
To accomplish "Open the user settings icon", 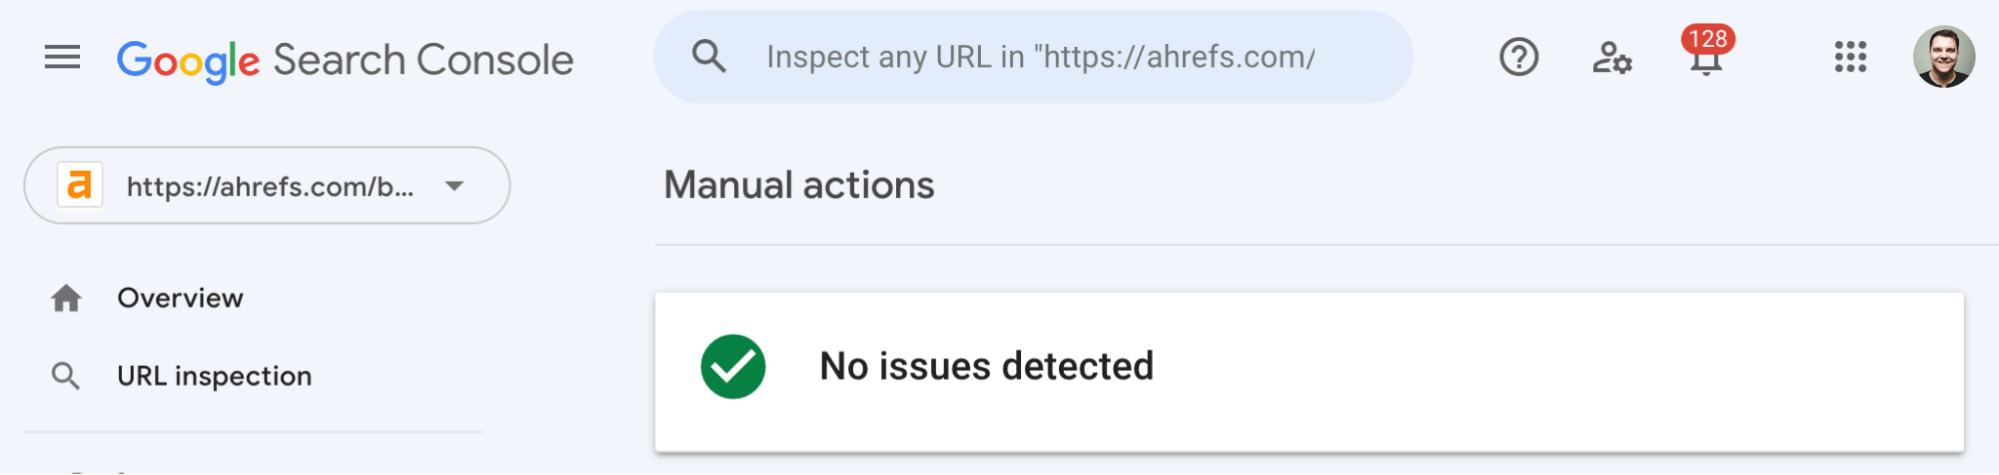I will coord(1611,57).
